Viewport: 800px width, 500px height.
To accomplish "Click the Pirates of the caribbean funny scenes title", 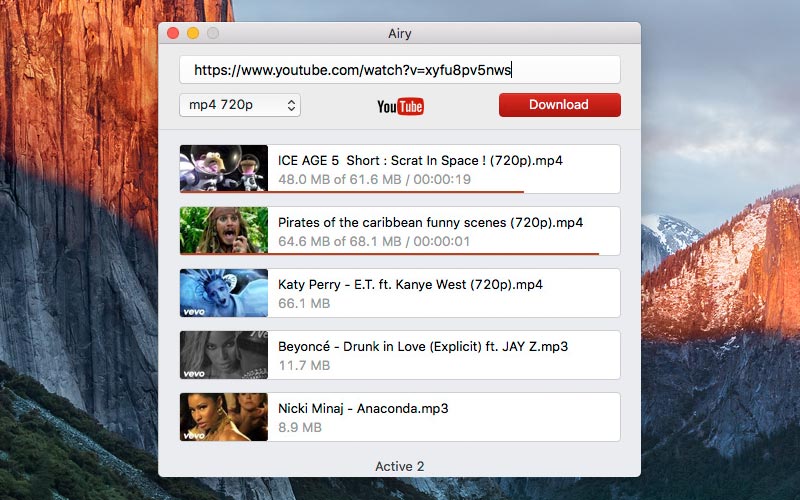I will [430, 223].
